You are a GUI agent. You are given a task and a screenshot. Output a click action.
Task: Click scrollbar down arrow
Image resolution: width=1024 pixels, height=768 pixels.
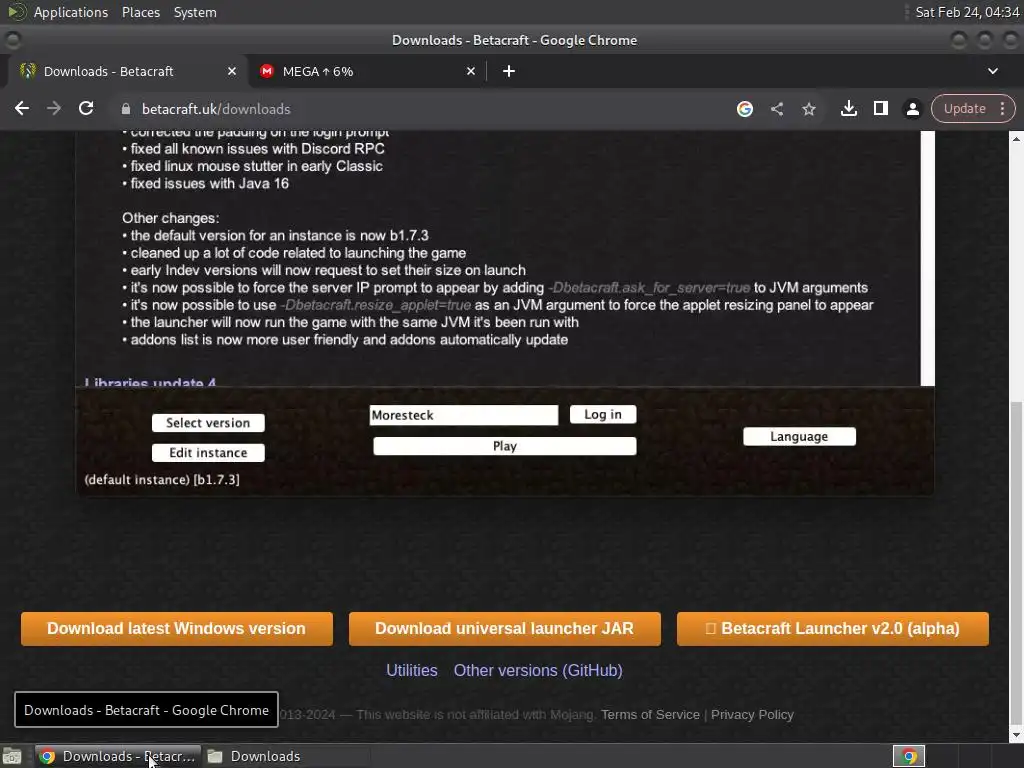1016,735
